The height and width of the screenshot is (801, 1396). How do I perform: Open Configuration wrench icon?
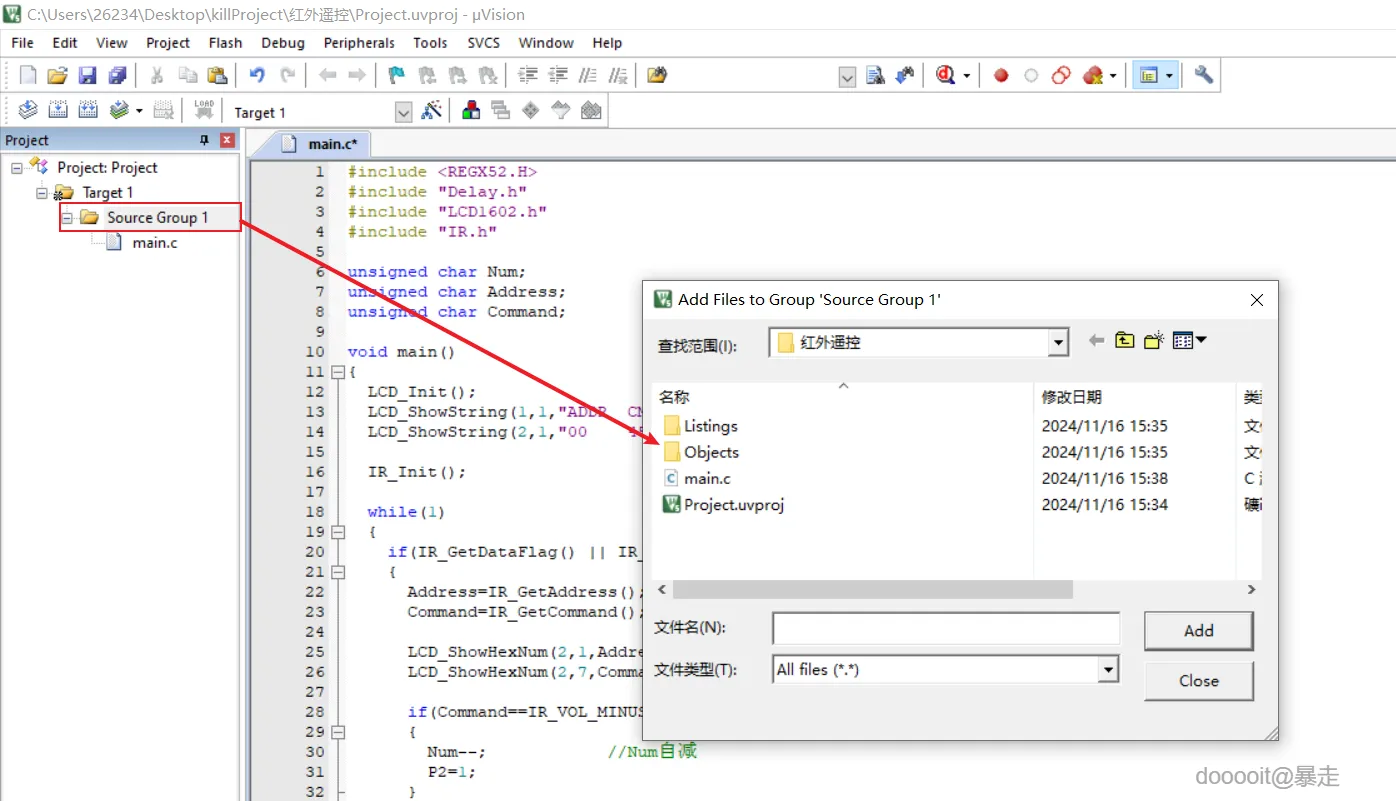click(1204, 75)
